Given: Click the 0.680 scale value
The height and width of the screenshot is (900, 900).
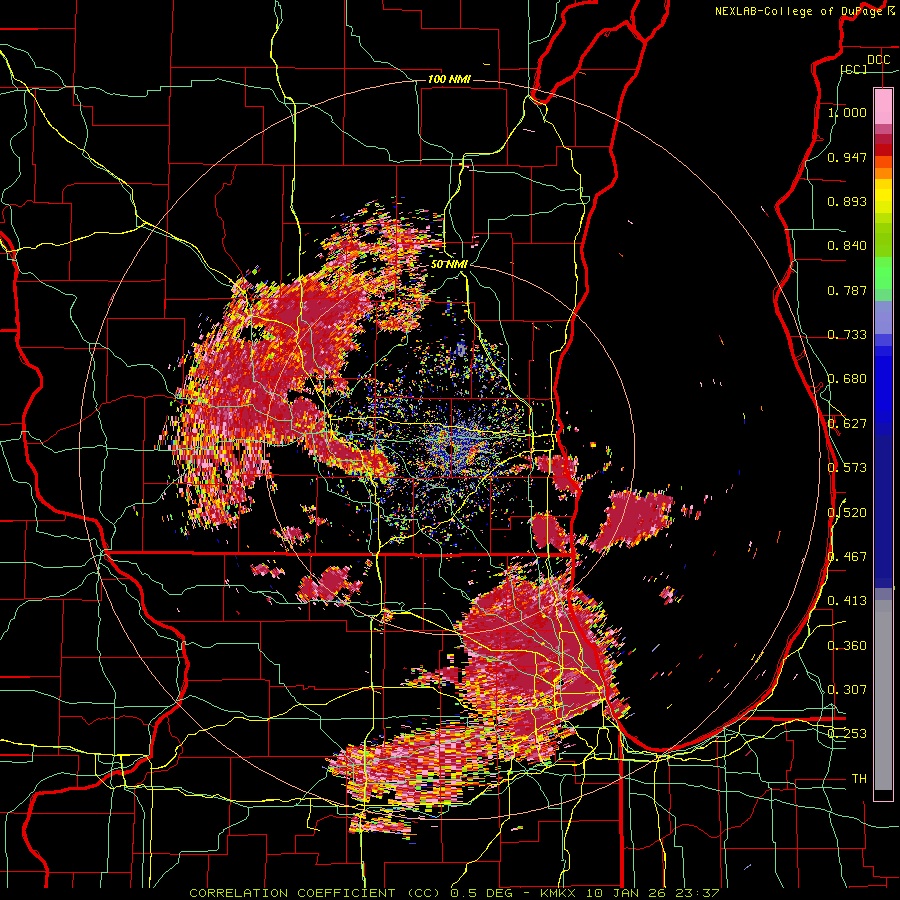Looking at the screenshot, I should tap(847, 379).
